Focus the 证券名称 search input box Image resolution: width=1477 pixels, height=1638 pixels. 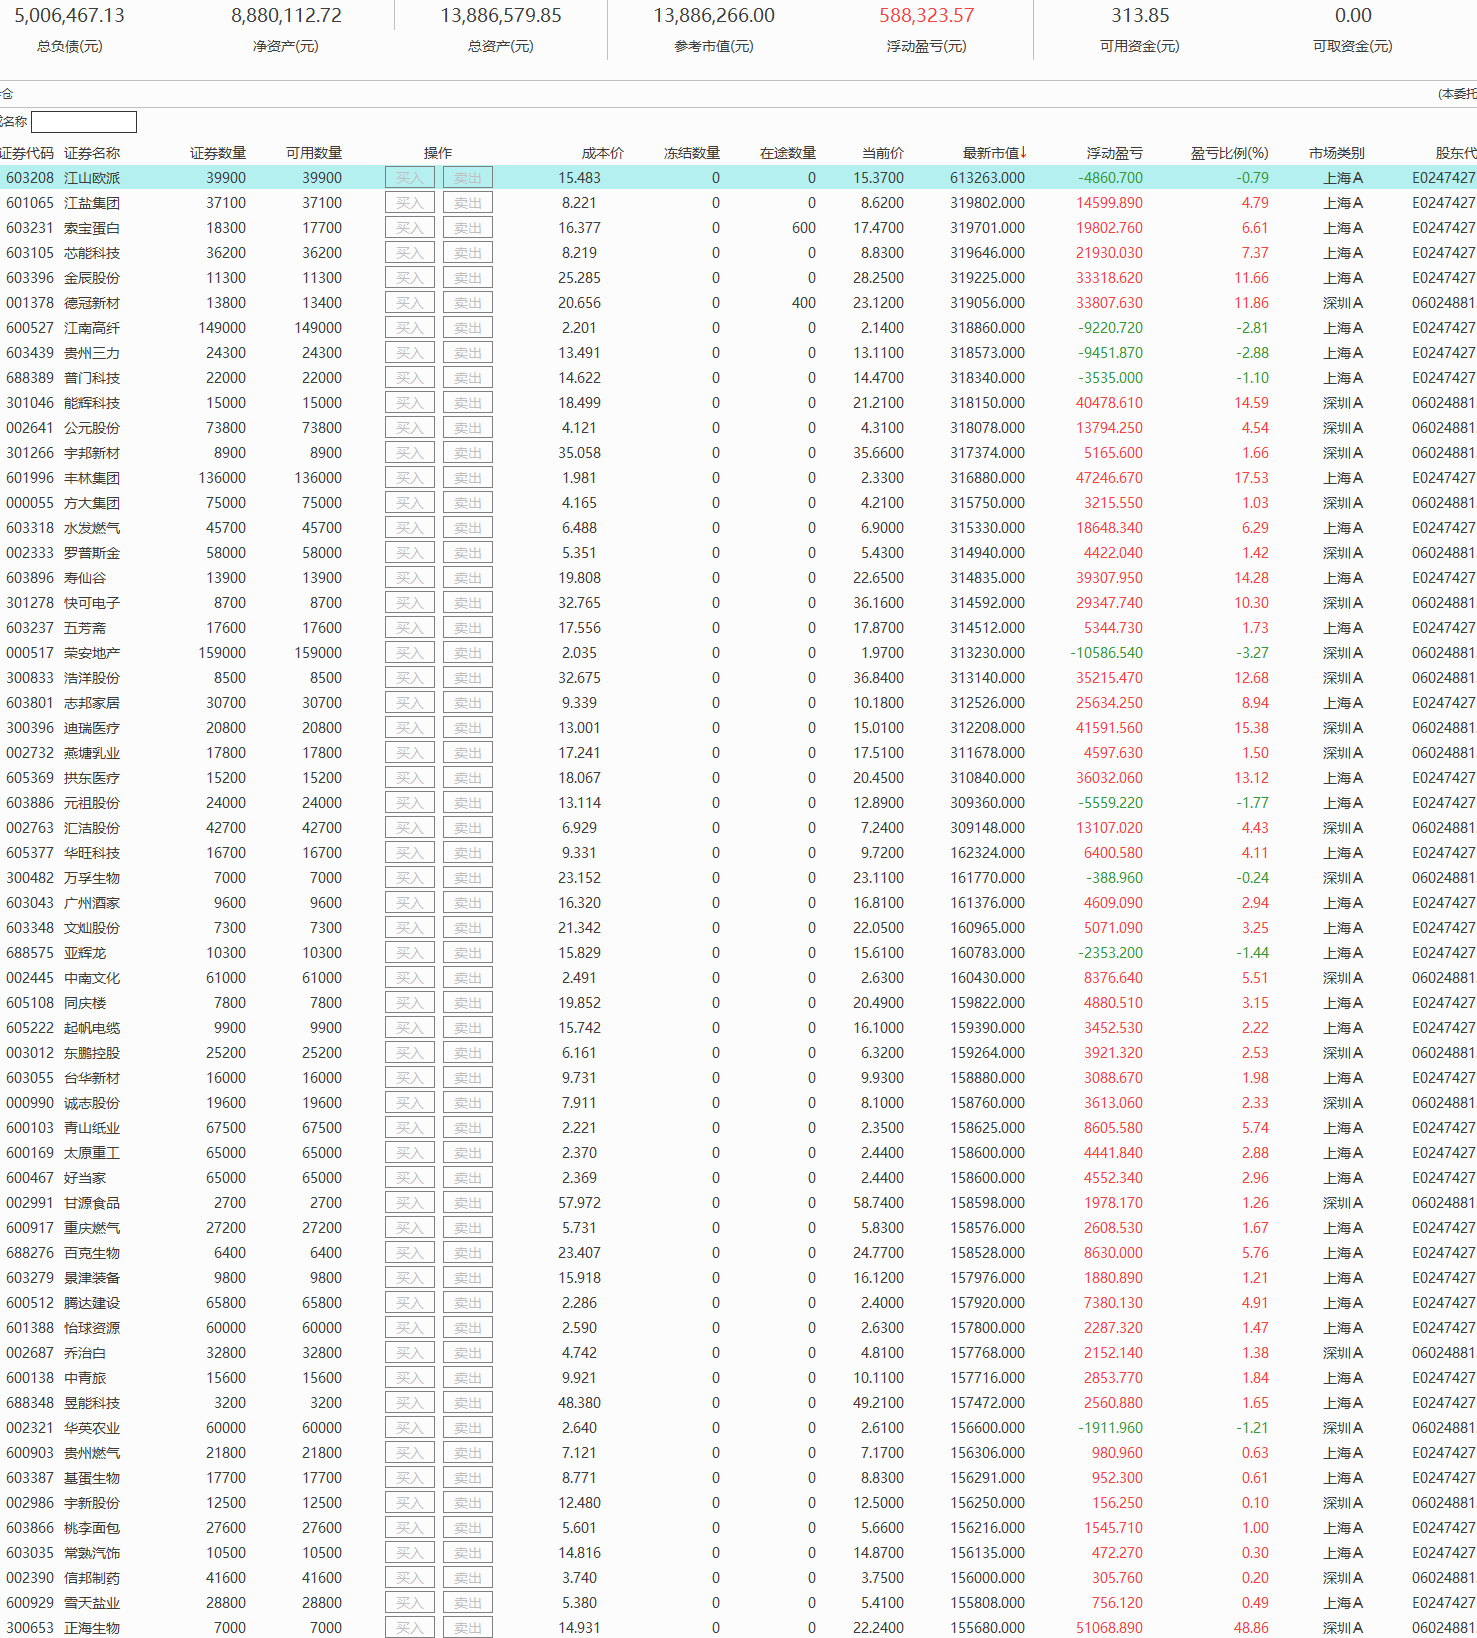84,122
